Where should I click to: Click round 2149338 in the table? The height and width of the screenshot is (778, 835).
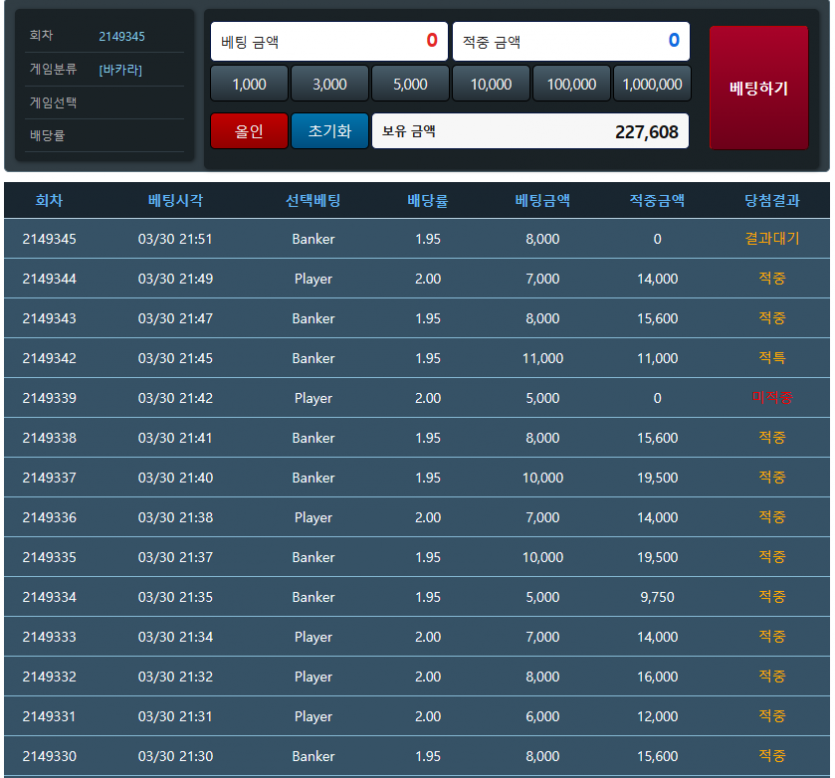[49, 438]
